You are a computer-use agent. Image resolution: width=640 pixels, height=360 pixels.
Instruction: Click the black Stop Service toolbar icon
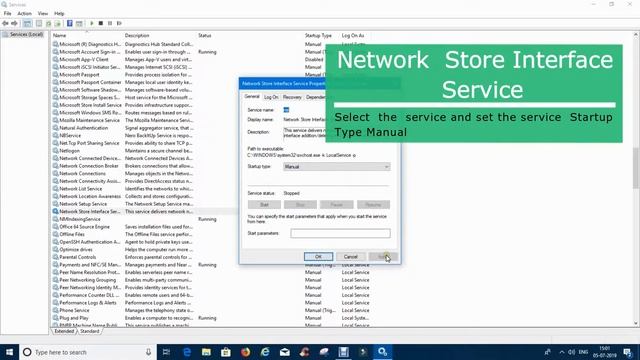coord(101,23)
